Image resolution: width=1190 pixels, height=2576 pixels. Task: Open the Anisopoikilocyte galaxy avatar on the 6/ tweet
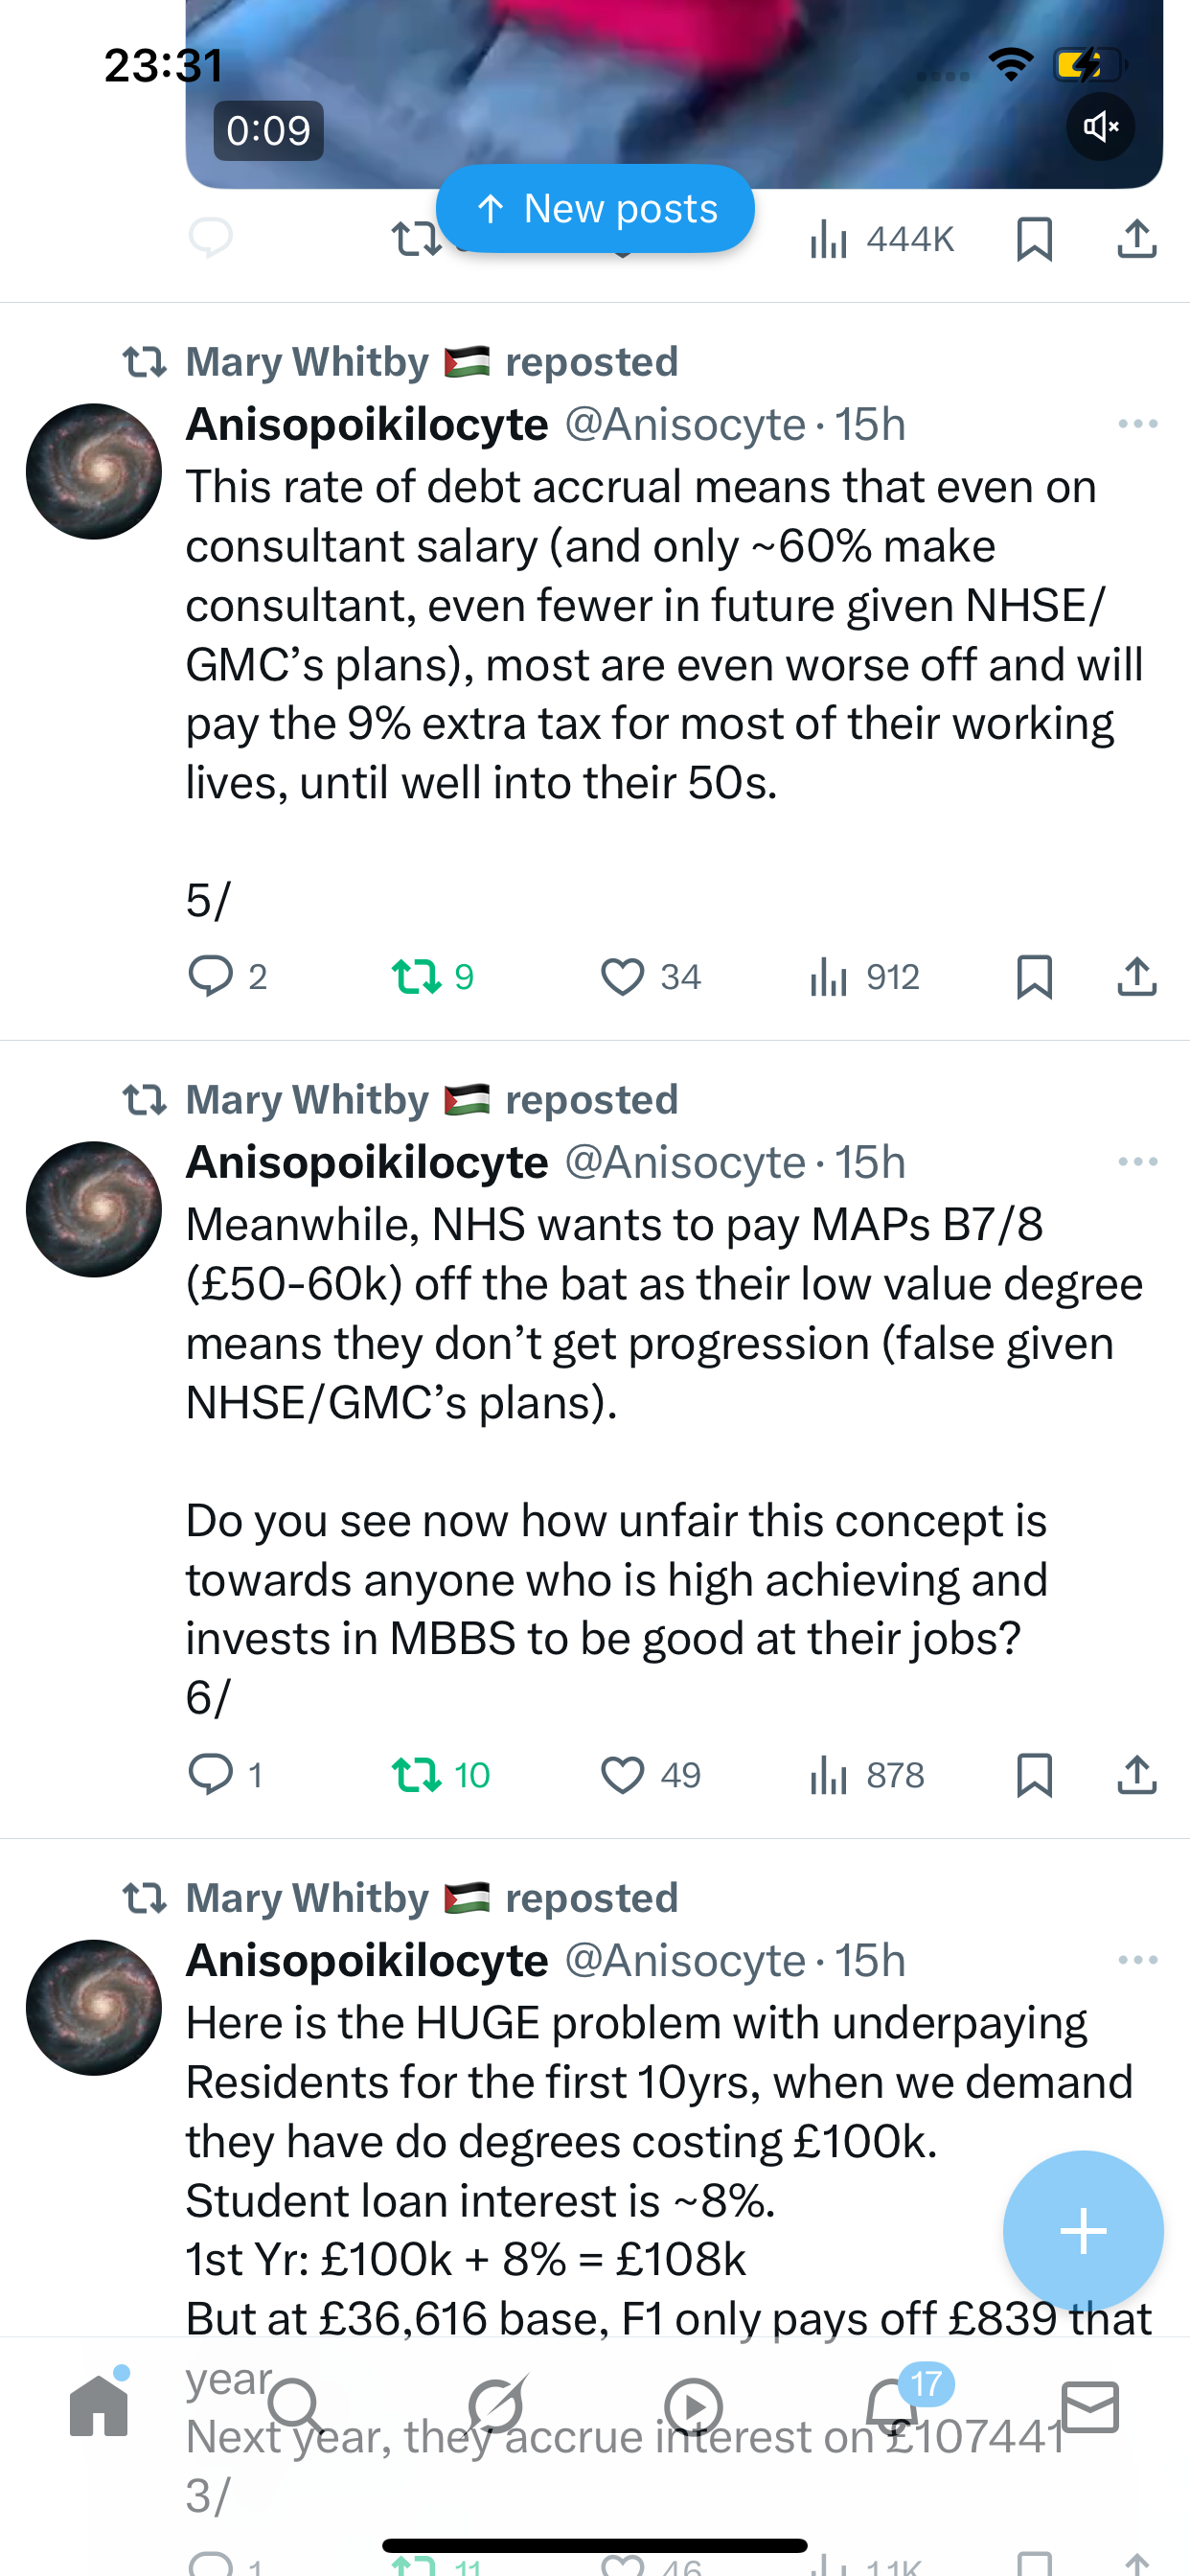94,1209
